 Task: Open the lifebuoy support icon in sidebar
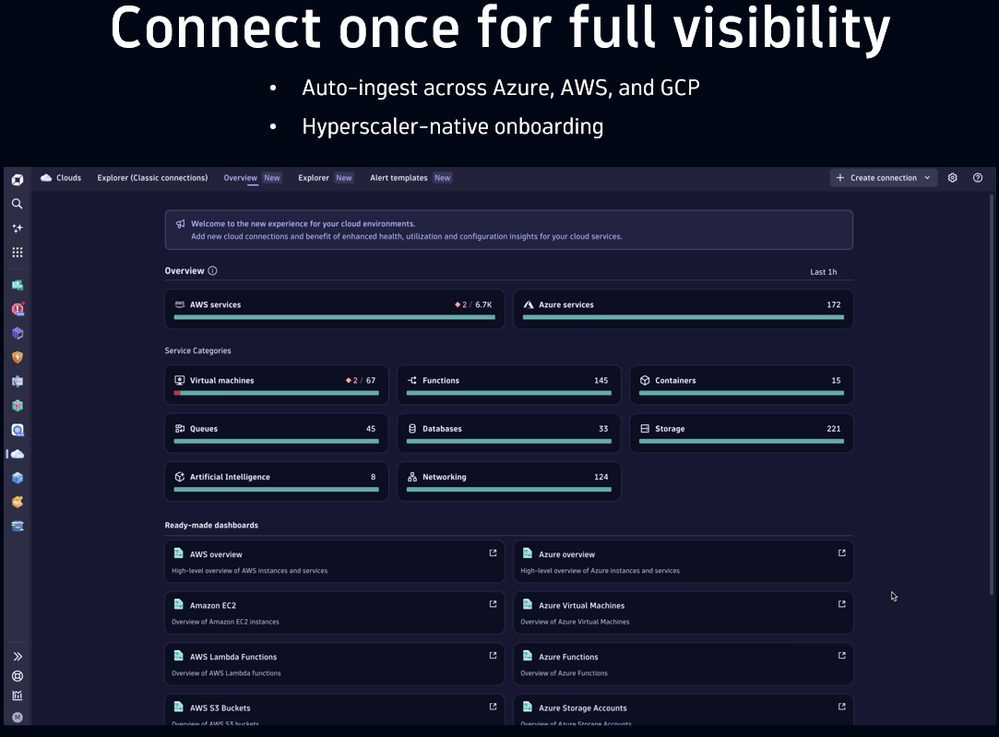[x=17, y=676]
